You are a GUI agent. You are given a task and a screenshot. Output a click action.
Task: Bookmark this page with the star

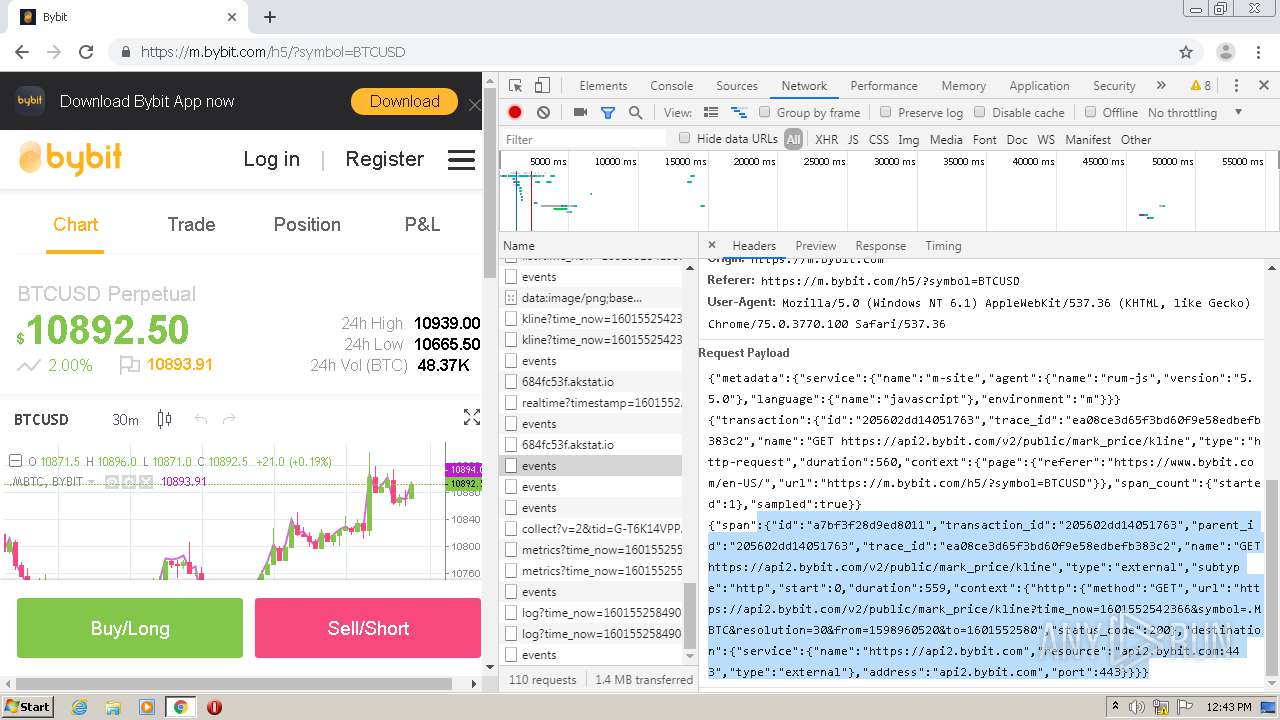pyautogui.click(x=1186, y=52)
